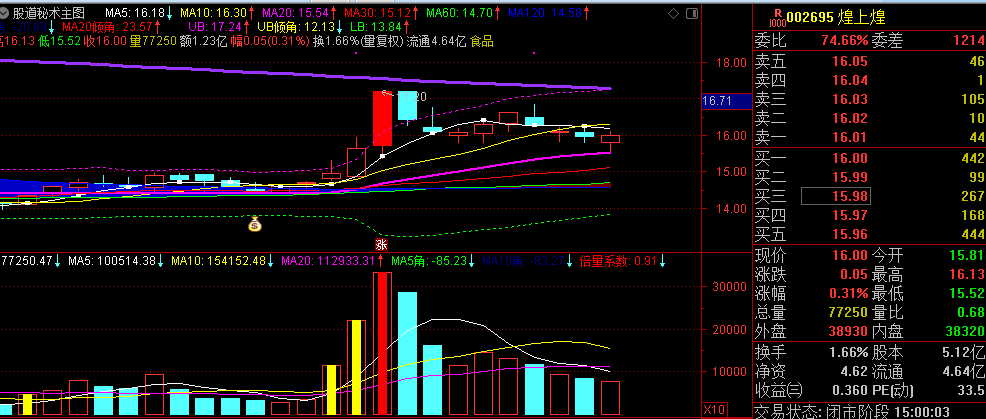
Task: Click the 16.71 price axis label
Action: click(726, 101)
